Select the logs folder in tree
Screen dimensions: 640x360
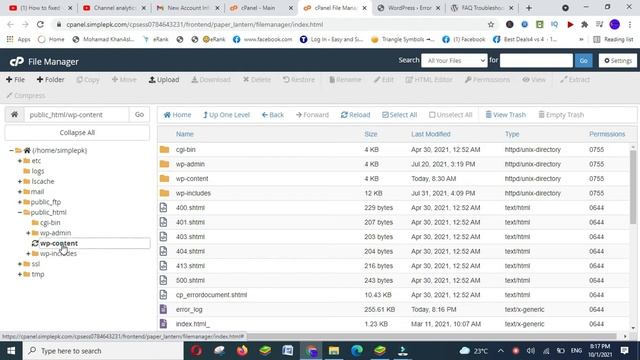coord(38,171)
